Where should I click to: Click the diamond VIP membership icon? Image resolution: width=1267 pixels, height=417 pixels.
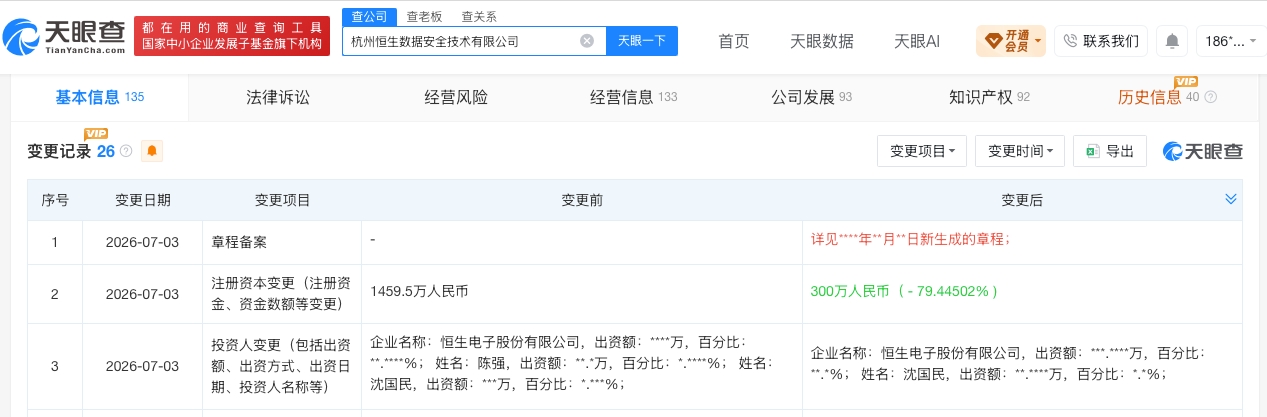point(994,41)
